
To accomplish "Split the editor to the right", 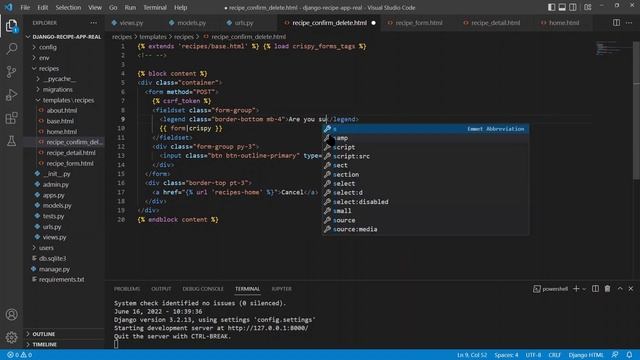I will pos(616,23).
